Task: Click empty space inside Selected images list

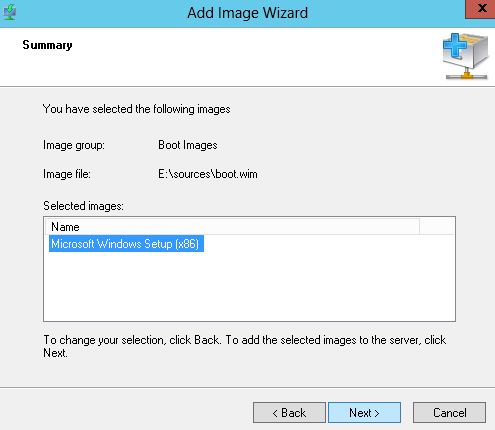Action: click(x=249, y=287)
